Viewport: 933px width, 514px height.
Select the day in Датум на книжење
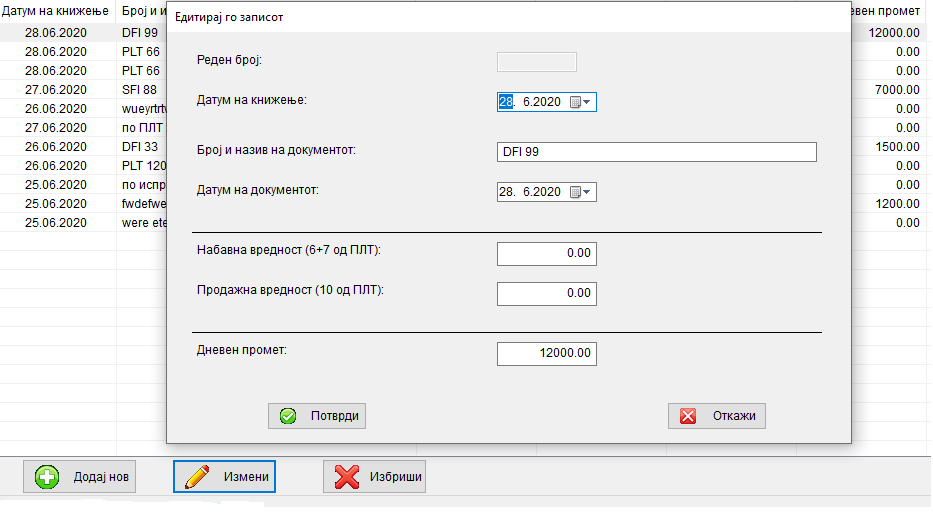(x=506, y=102)
